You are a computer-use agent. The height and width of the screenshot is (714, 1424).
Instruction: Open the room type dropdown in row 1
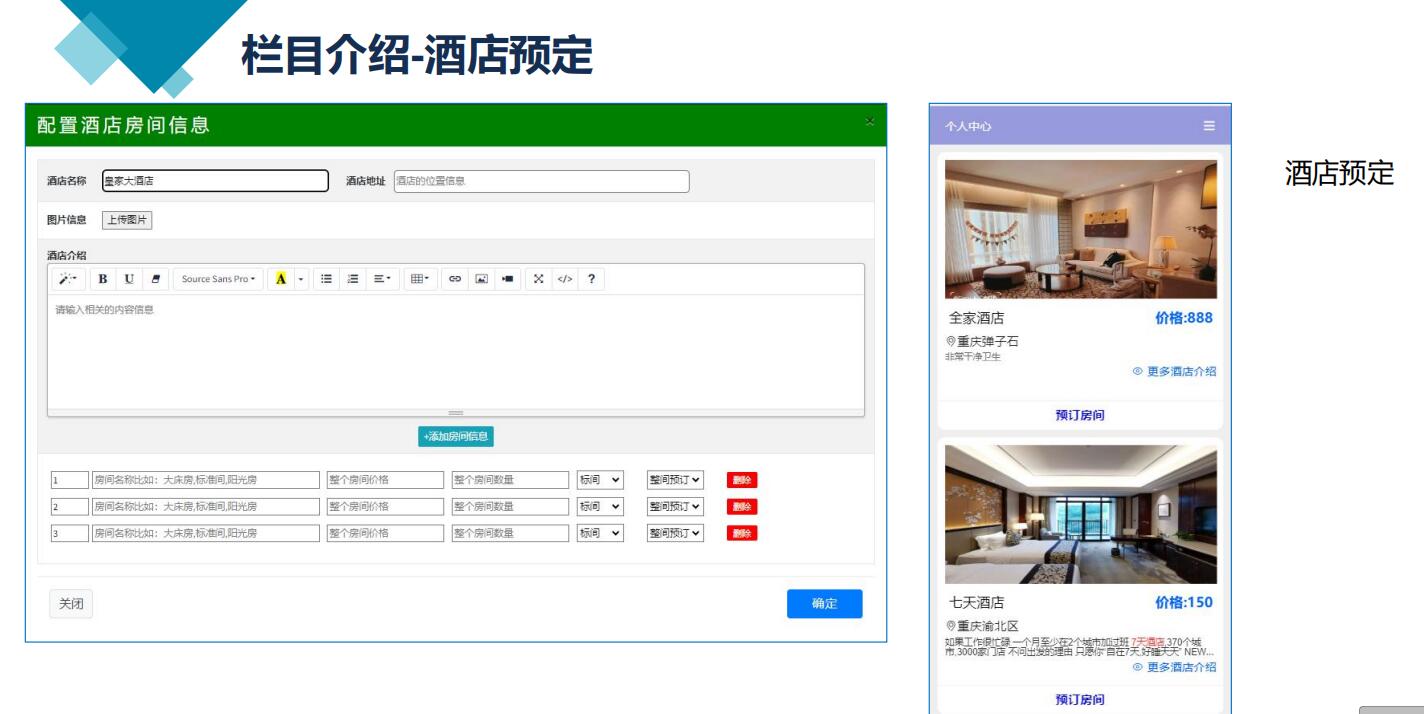coord(601,480)
